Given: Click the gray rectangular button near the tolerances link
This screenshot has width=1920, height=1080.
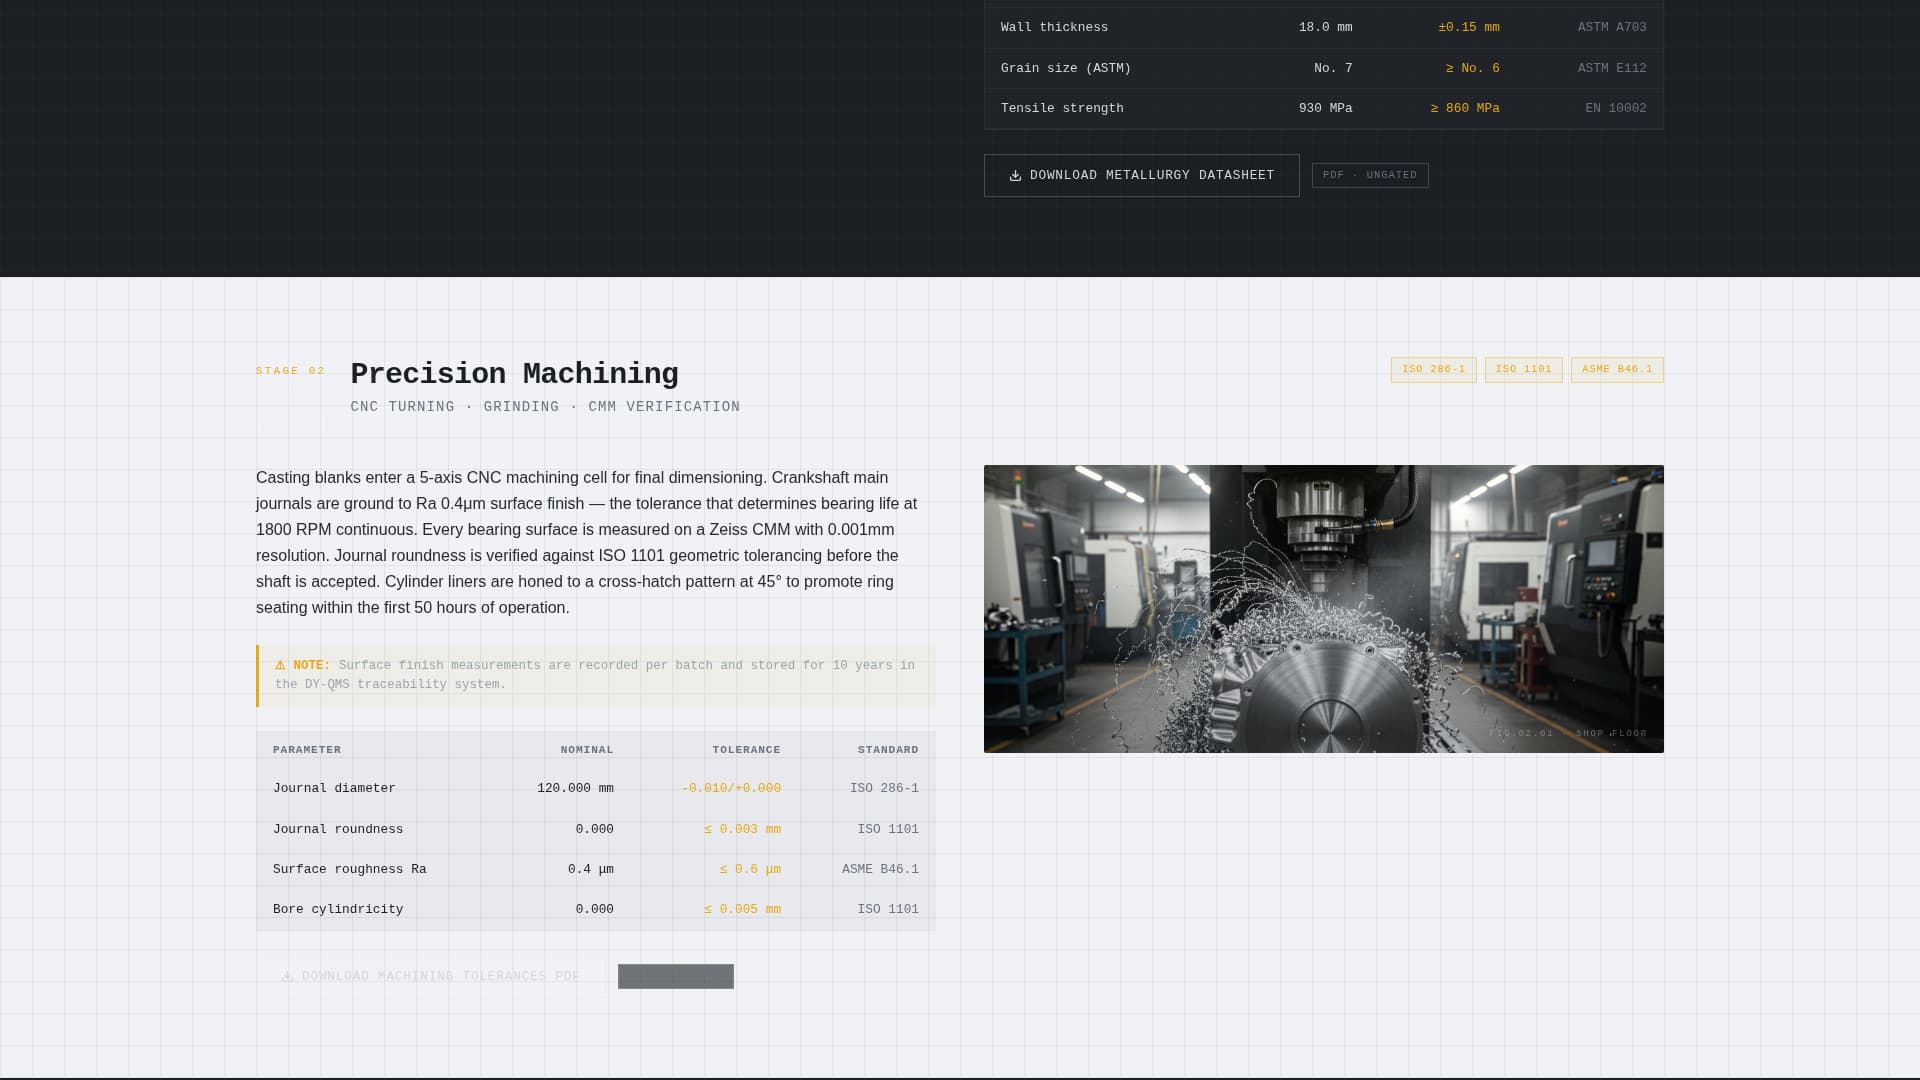Looking at the screenshot, I should [675, 976].
